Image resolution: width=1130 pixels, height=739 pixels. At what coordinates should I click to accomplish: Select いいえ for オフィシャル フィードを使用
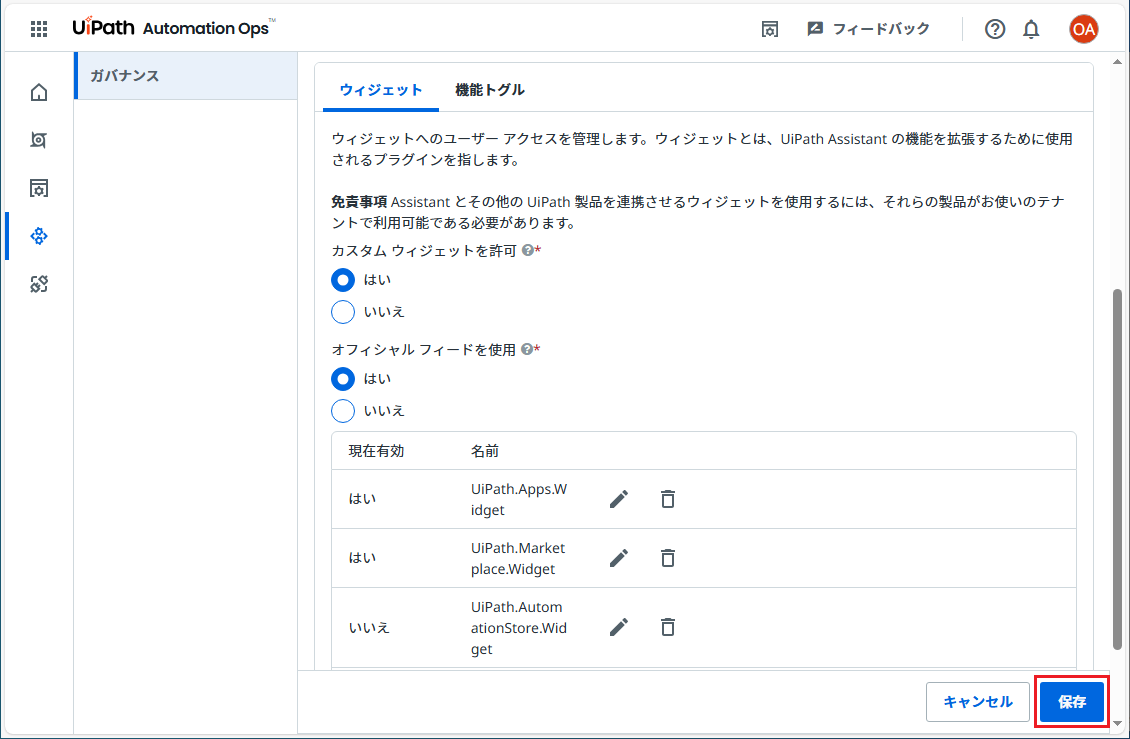coord(343,410)
